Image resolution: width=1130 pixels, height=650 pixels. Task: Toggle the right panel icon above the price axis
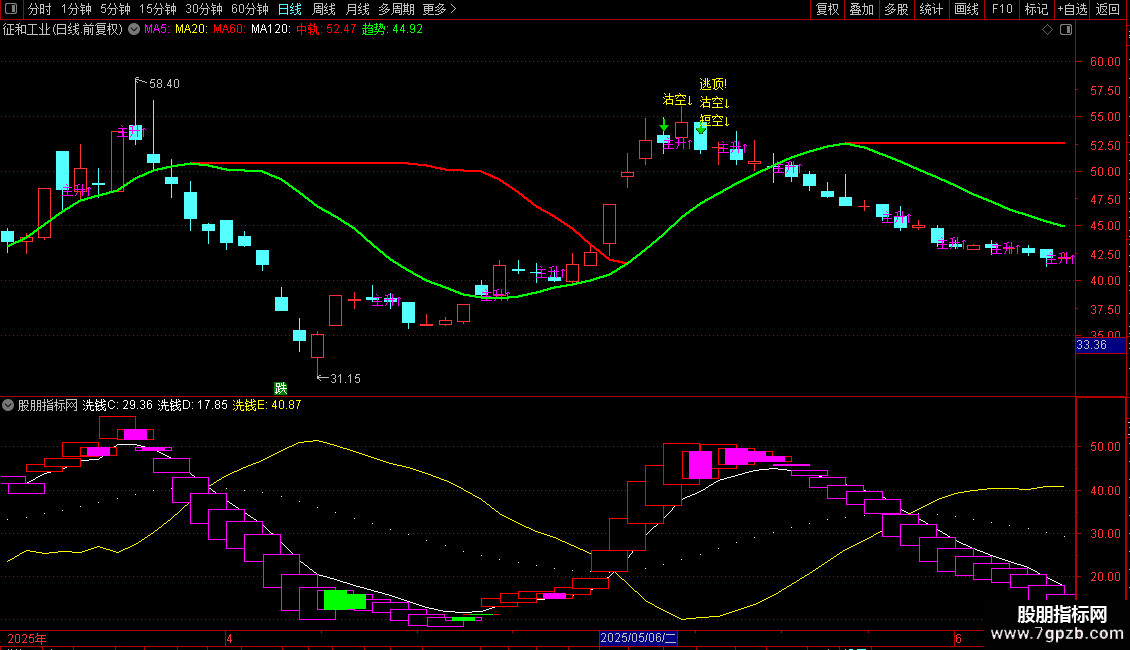(1066, 30)
